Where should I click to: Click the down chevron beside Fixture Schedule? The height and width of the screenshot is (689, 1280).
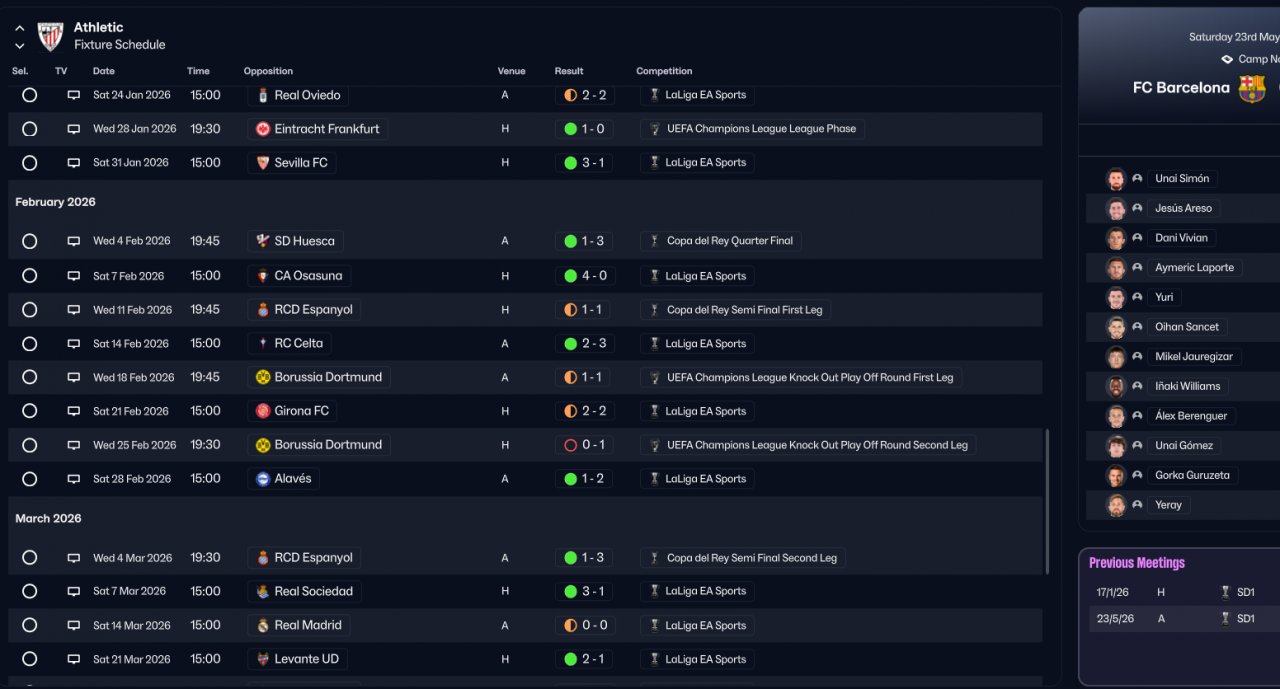pyautogui.click(x=20, y=46)
